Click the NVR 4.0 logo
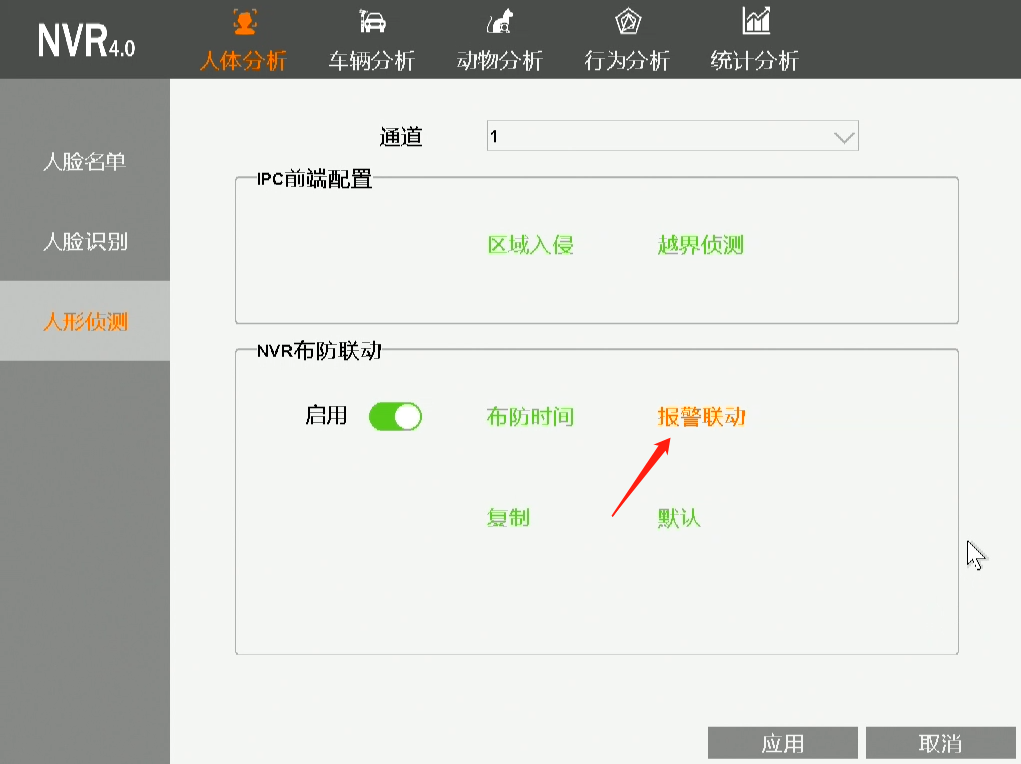This screenshot has height=764, width=1021. pyautogui.click(x=86, y=40)
